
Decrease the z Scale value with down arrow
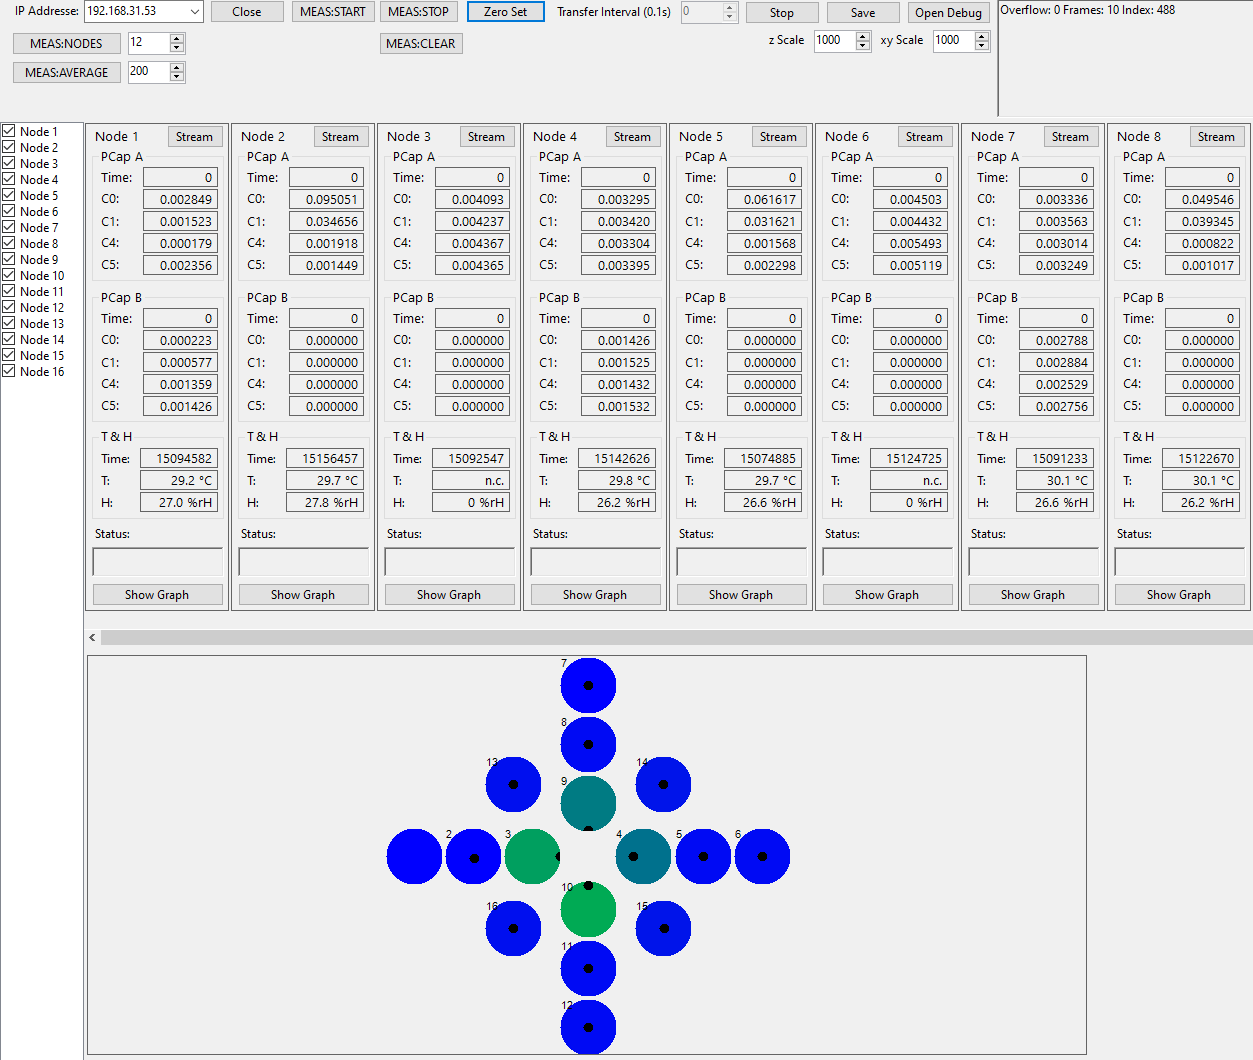pos(863,45)
